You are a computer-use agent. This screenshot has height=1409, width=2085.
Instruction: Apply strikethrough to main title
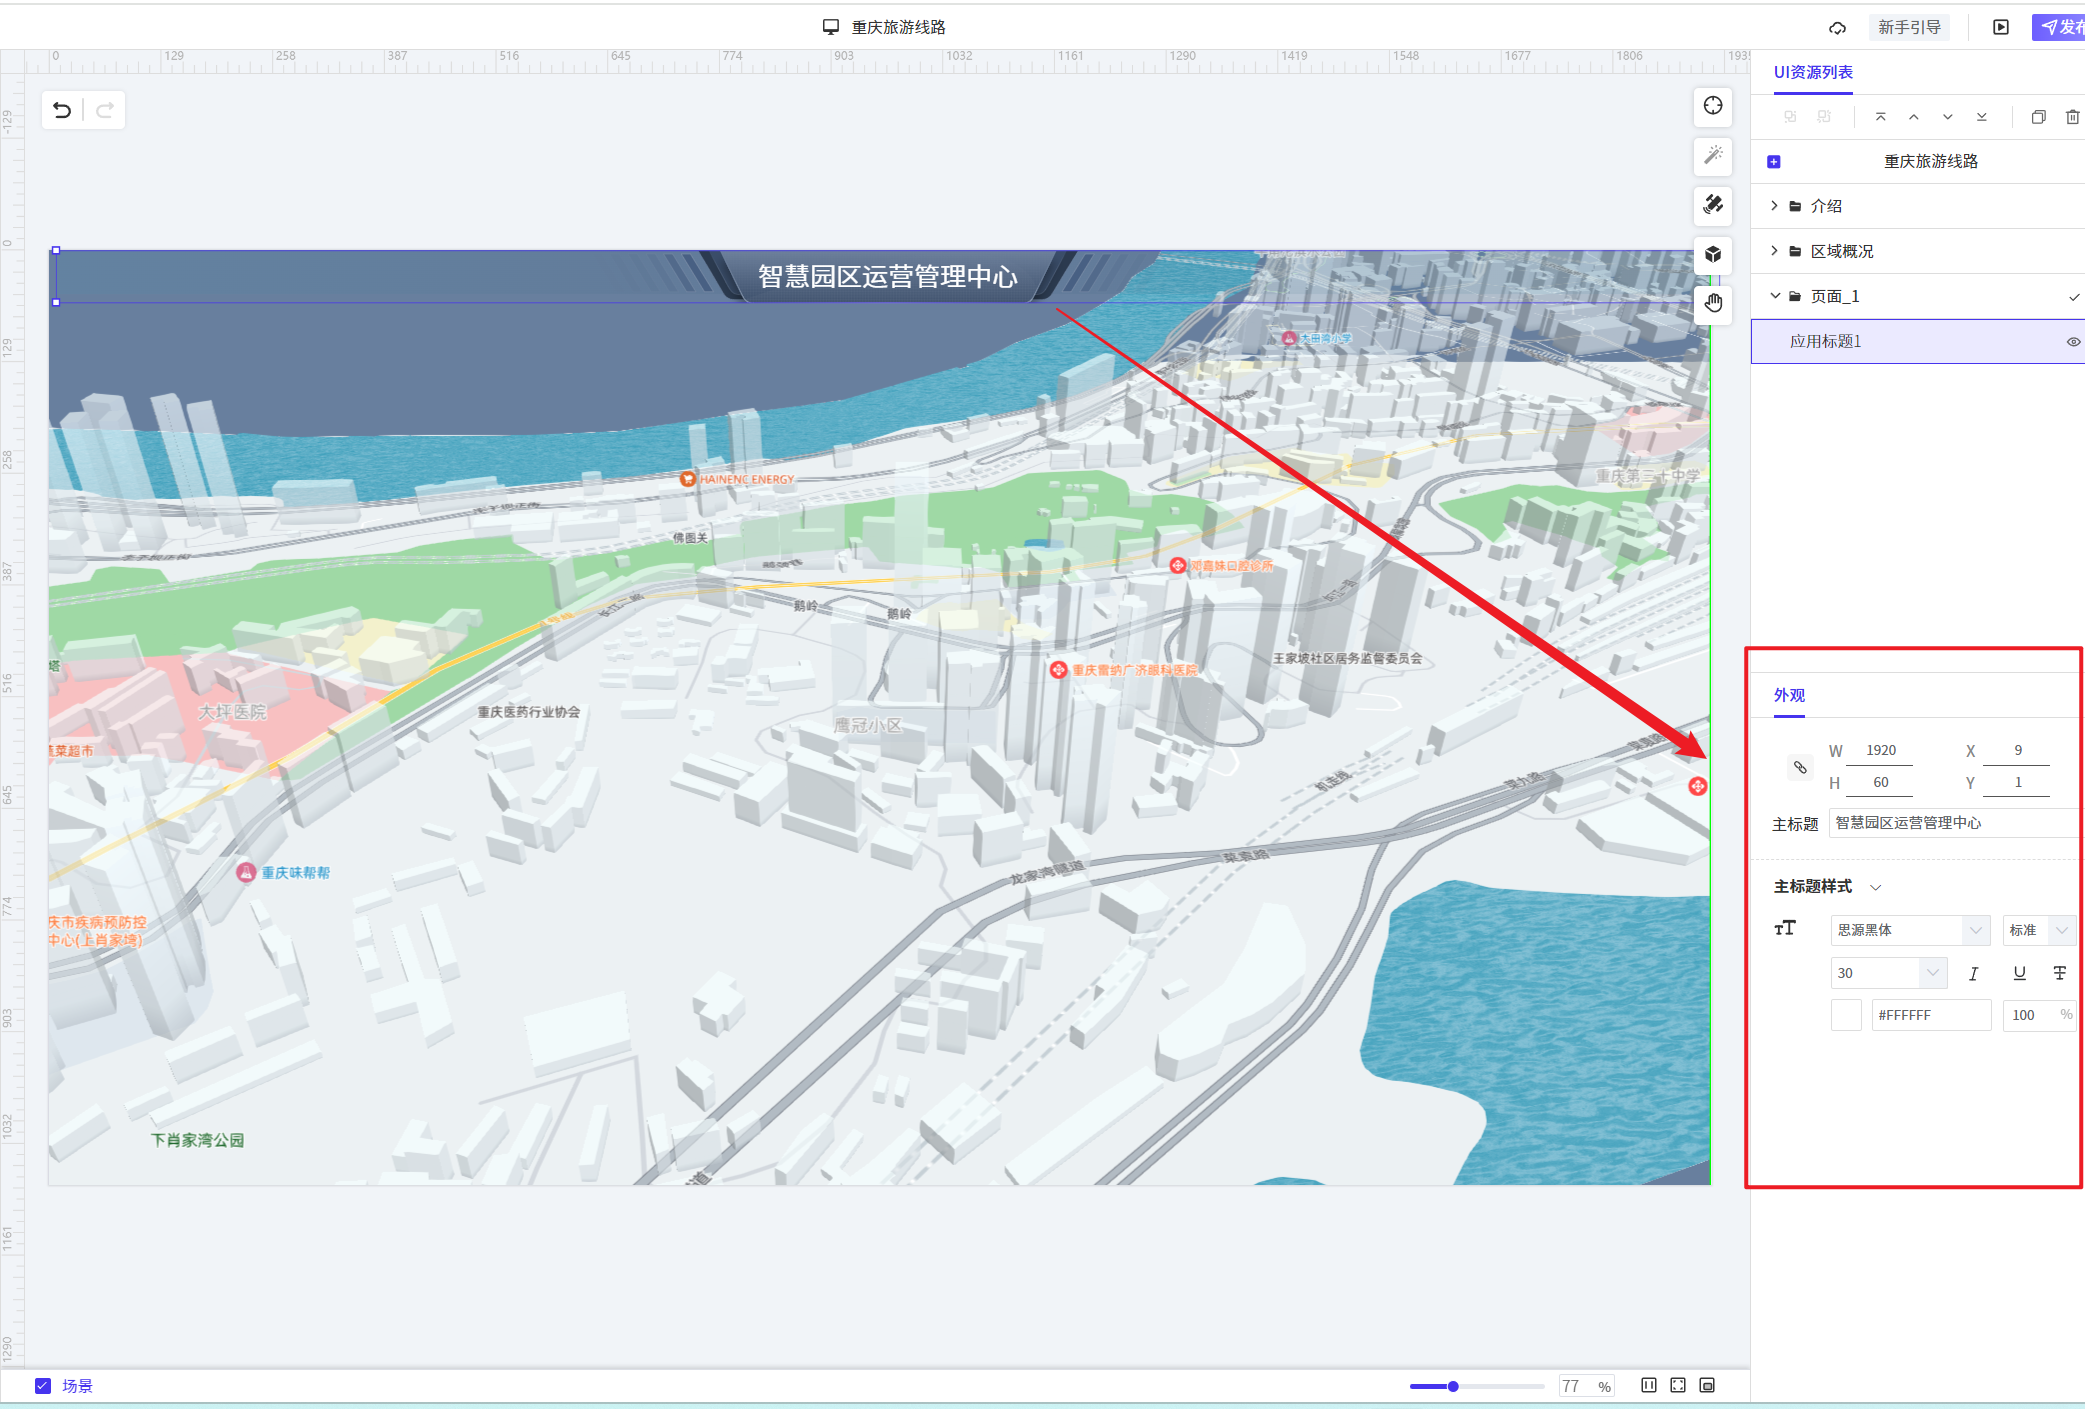point(2060,973)
